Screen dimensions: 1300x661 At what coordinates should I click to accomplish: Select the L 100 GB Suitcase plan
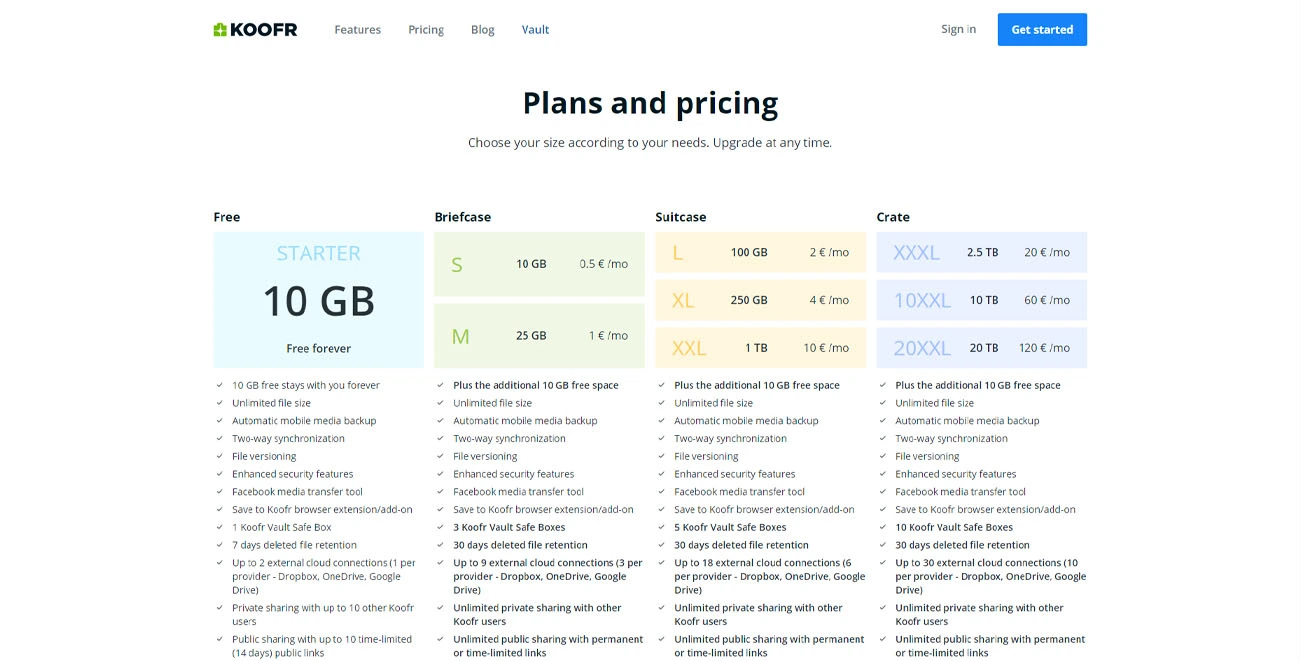coord(760,252)
